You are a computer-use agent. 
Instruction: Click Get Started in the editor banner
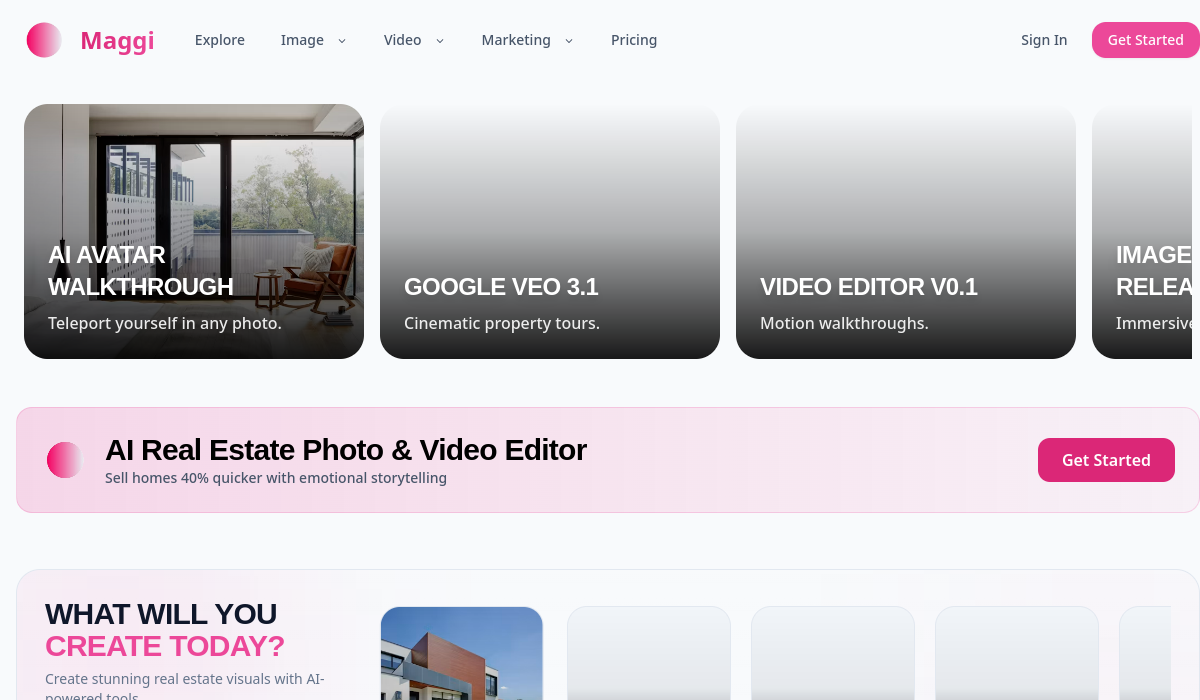click(1106, 460)
